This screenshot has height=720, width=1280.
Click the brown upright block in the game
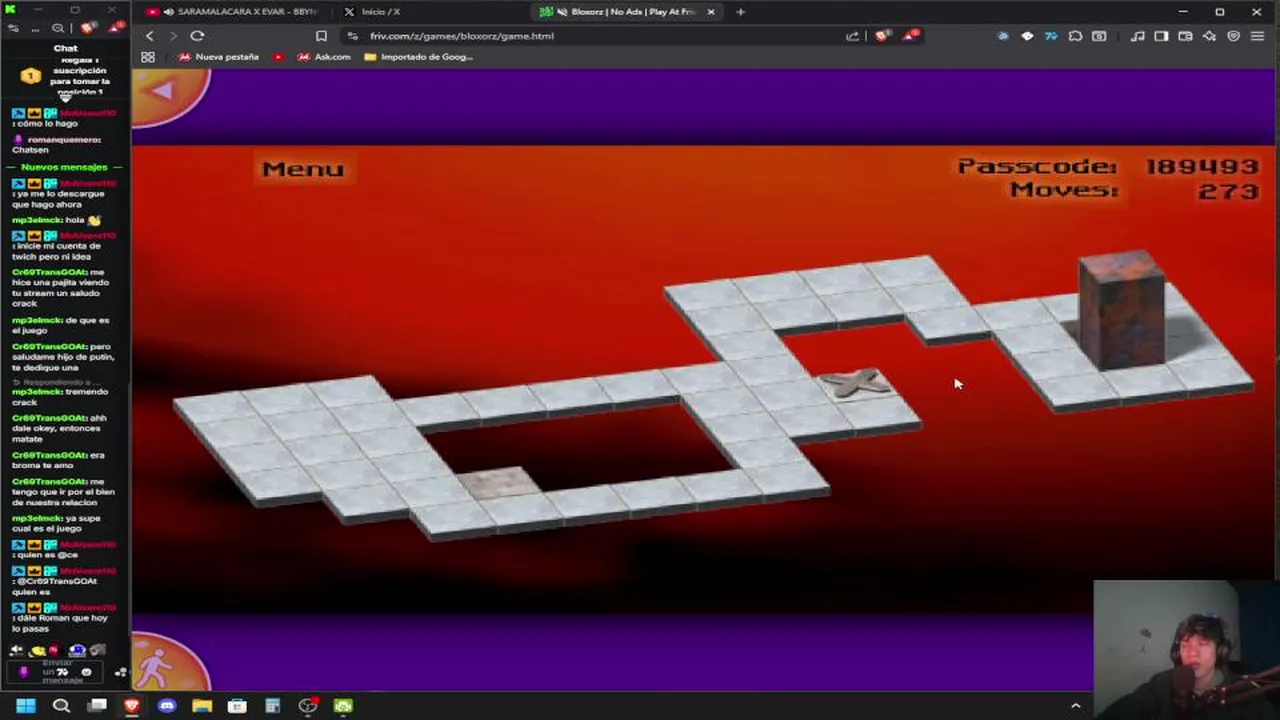point(1122,309)
